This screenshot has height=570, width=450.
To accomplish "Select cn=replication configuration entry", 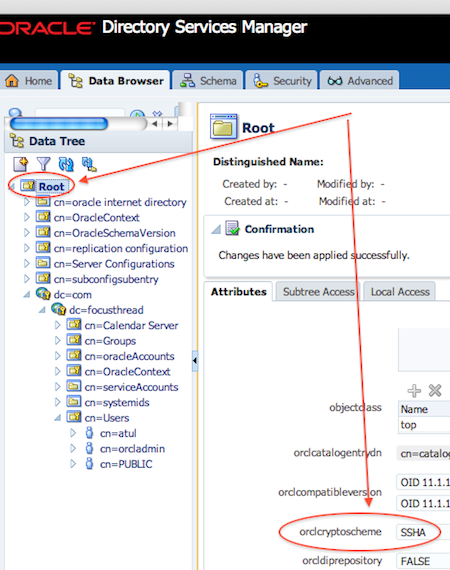I will [x=121, y=248].
